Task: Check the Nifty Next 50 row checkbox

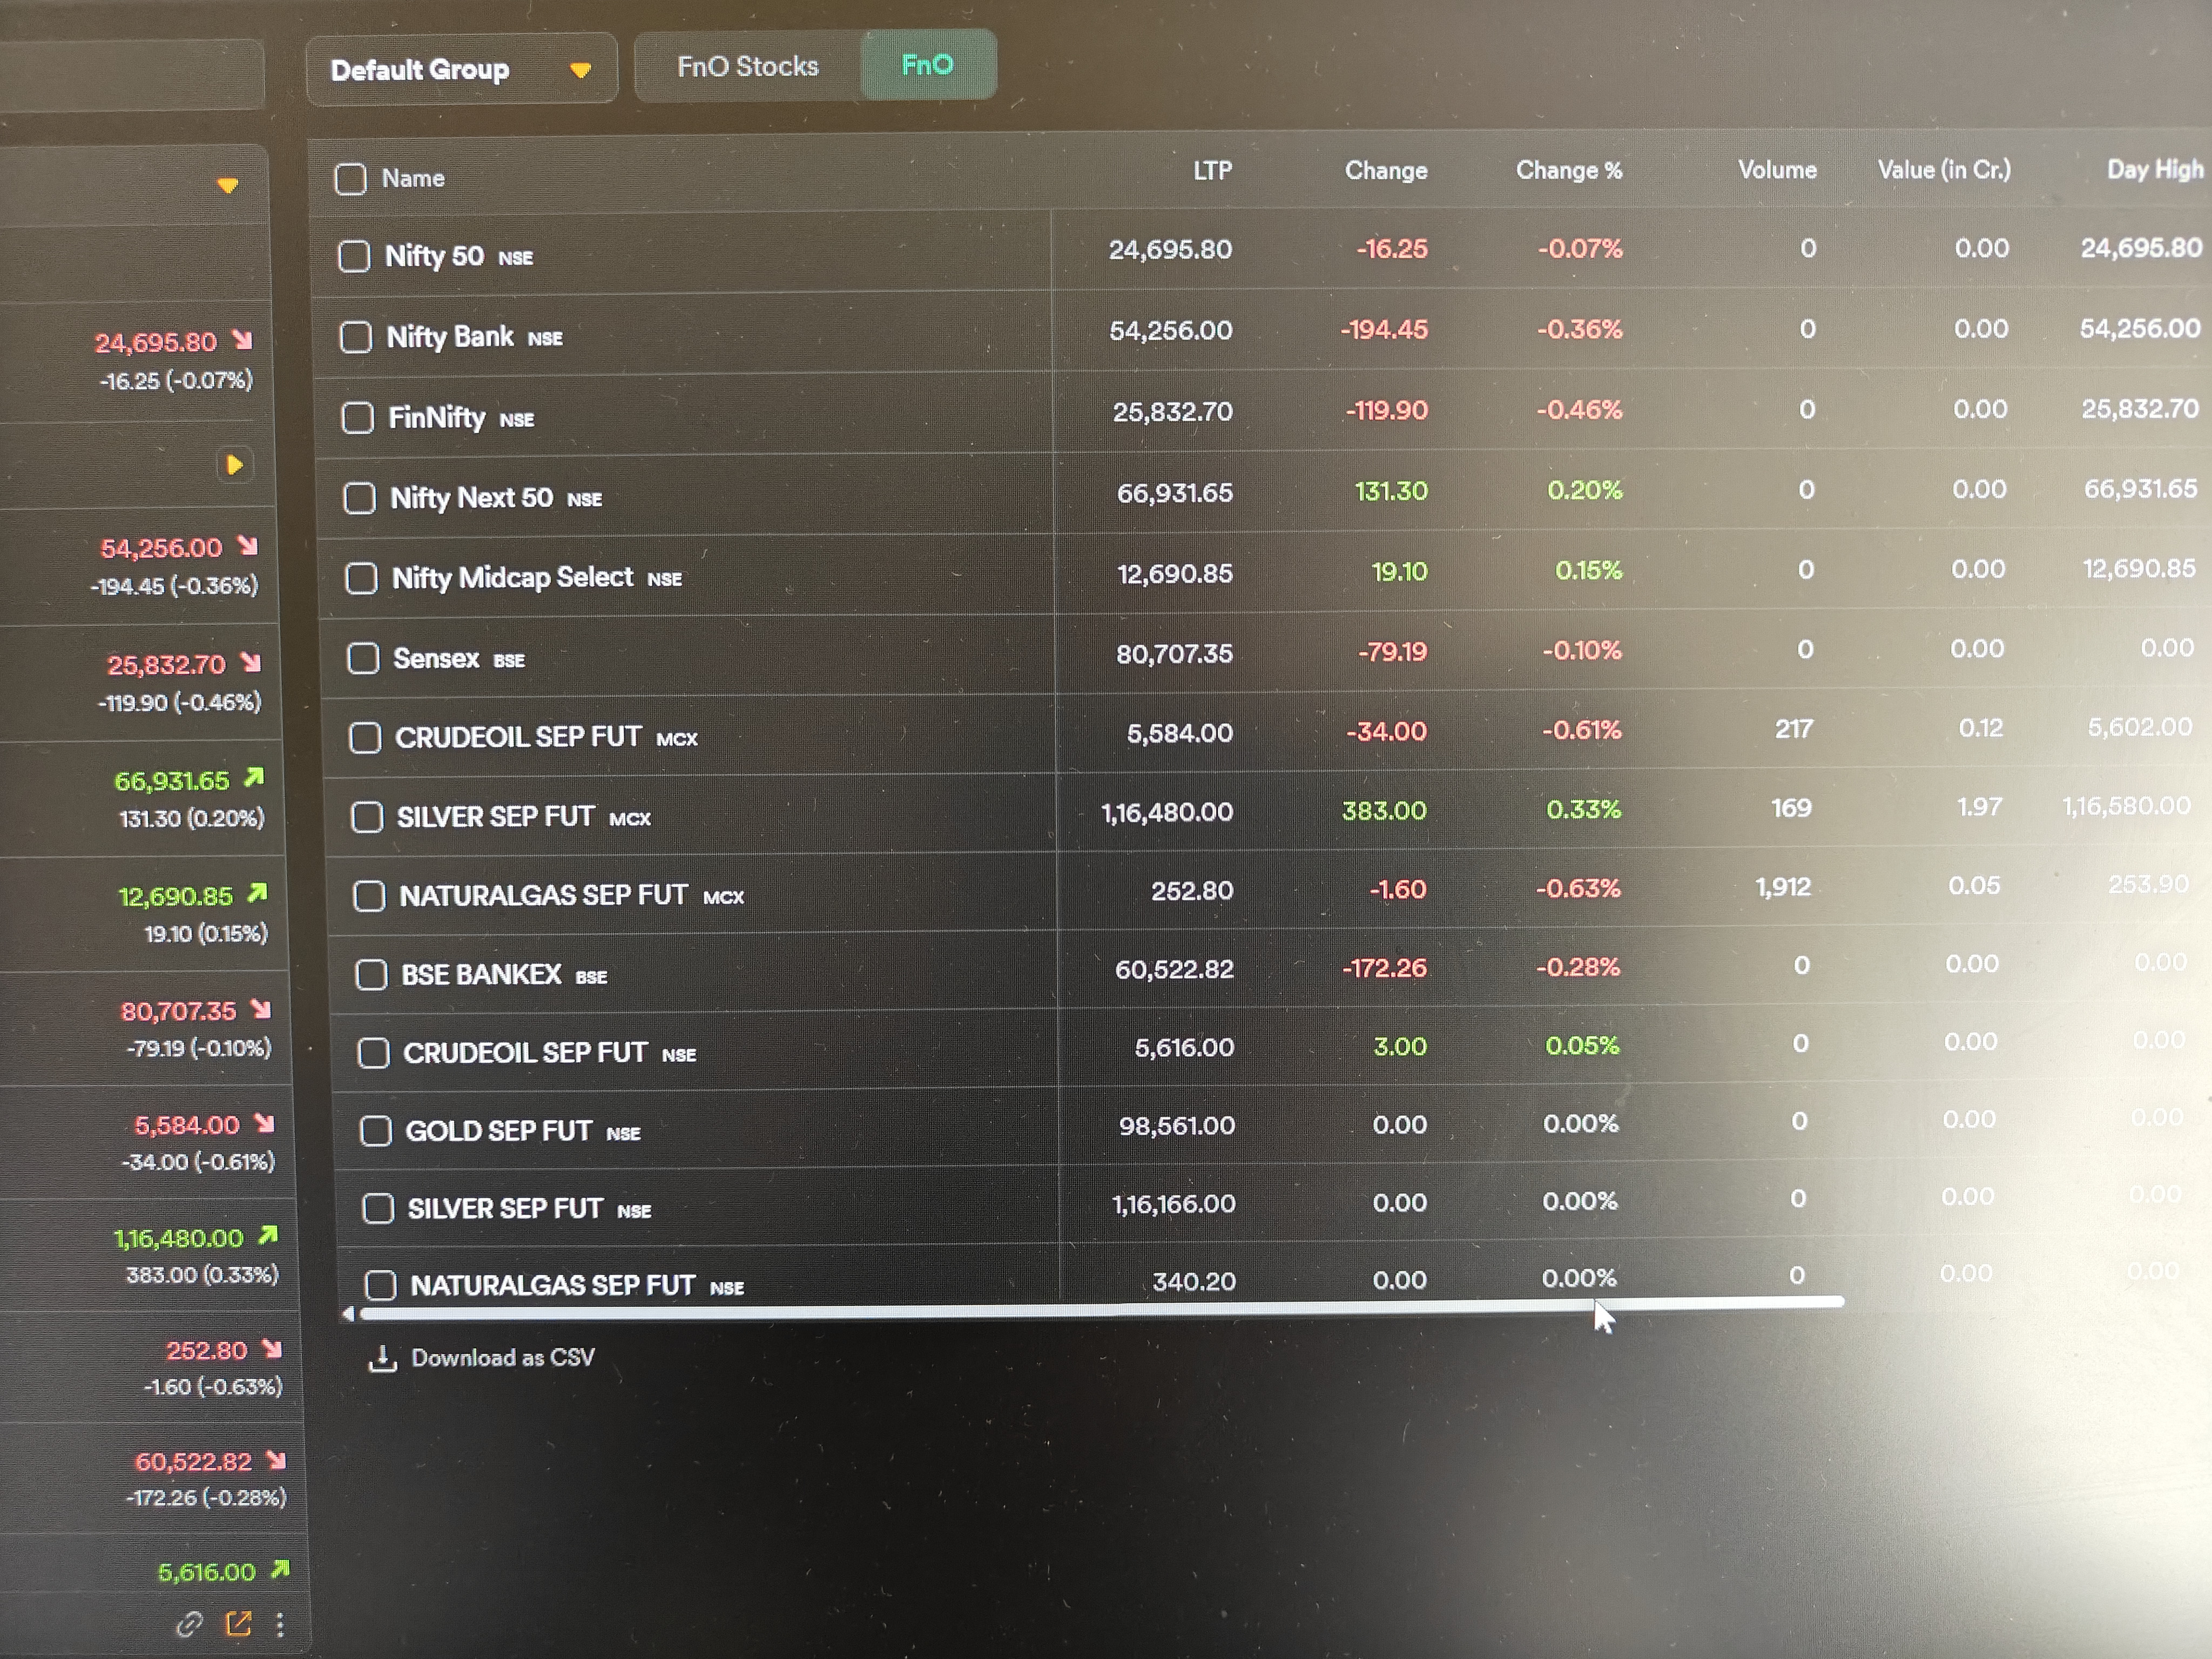Action: (359, 498)
